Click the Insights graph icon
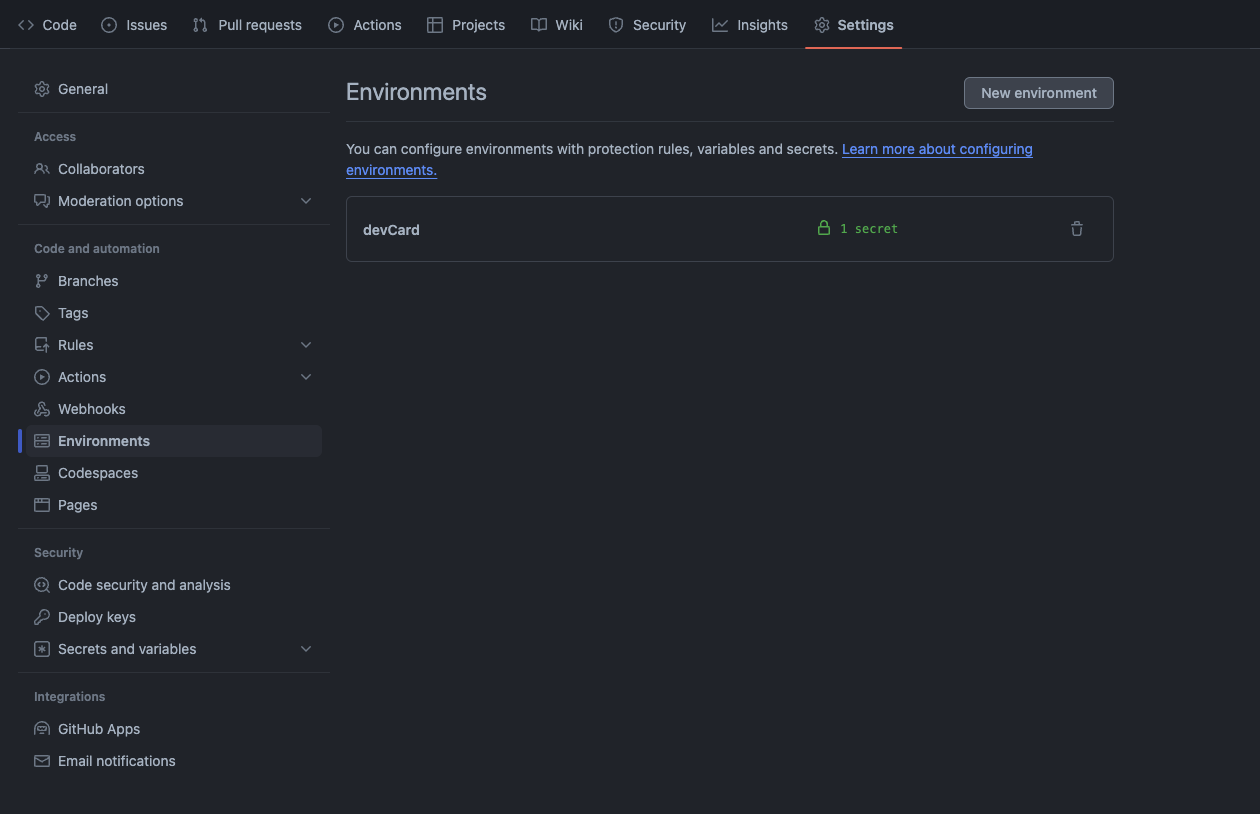The height and width of the screenshot is (814, 1260). click(x=720, y=25)
